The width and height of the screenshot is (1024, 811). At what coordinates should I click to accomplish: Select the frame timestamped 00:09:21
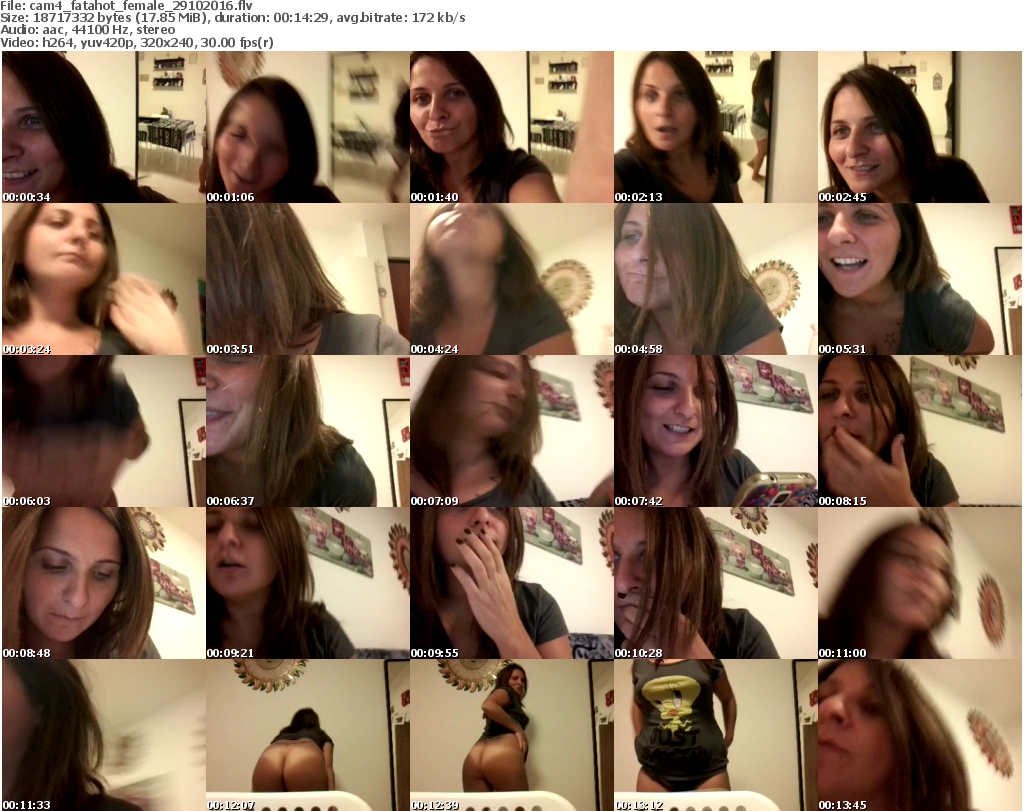307,583
